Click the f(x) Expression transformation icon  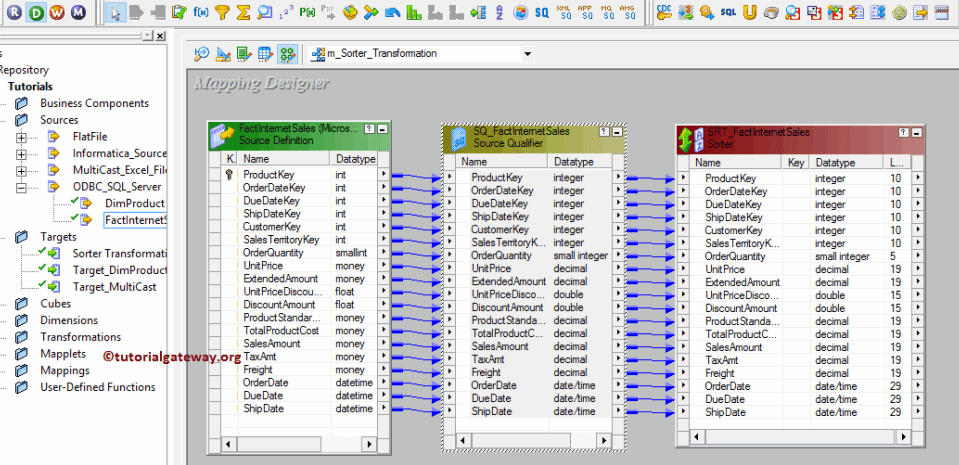pyautogui.click(x=201, y=12)
